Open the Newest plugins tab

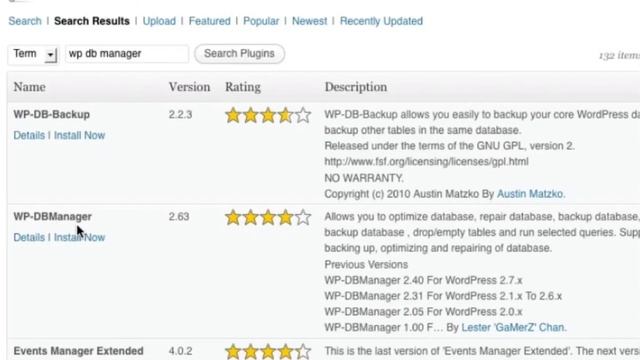tap(309, 21)
